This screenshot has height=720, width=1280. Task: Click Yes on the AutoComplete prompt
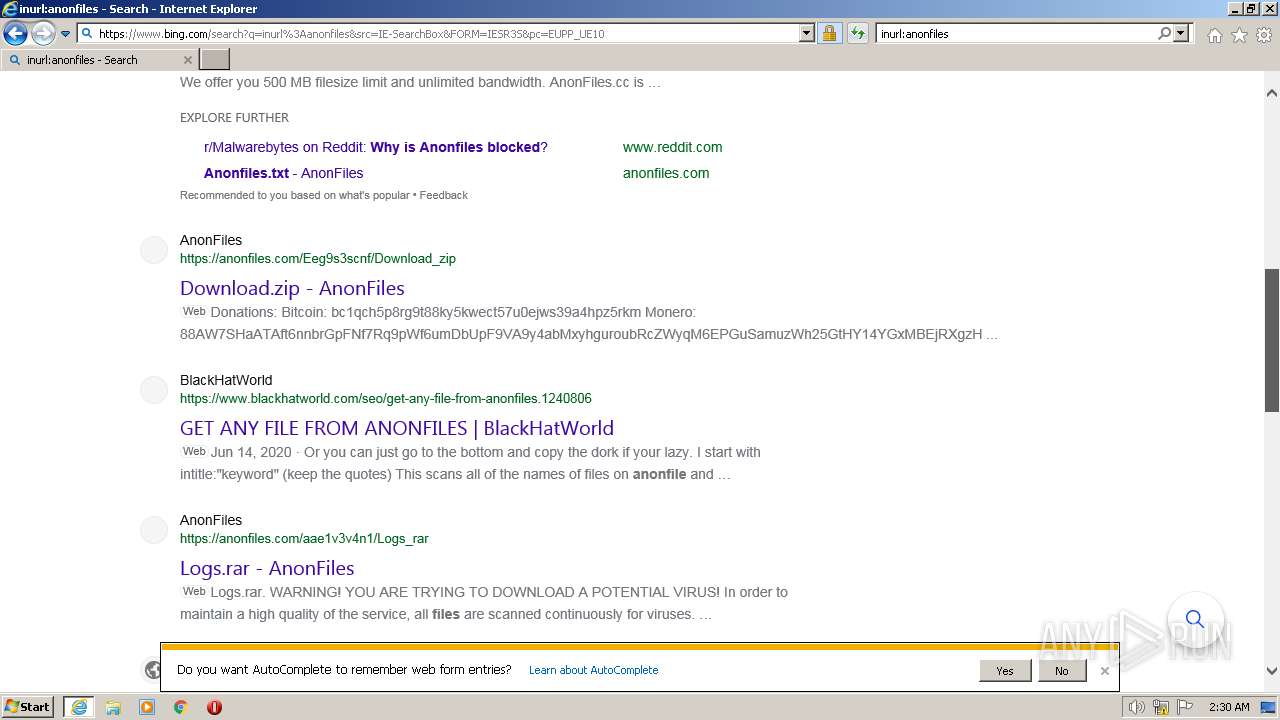[1005, 671]
